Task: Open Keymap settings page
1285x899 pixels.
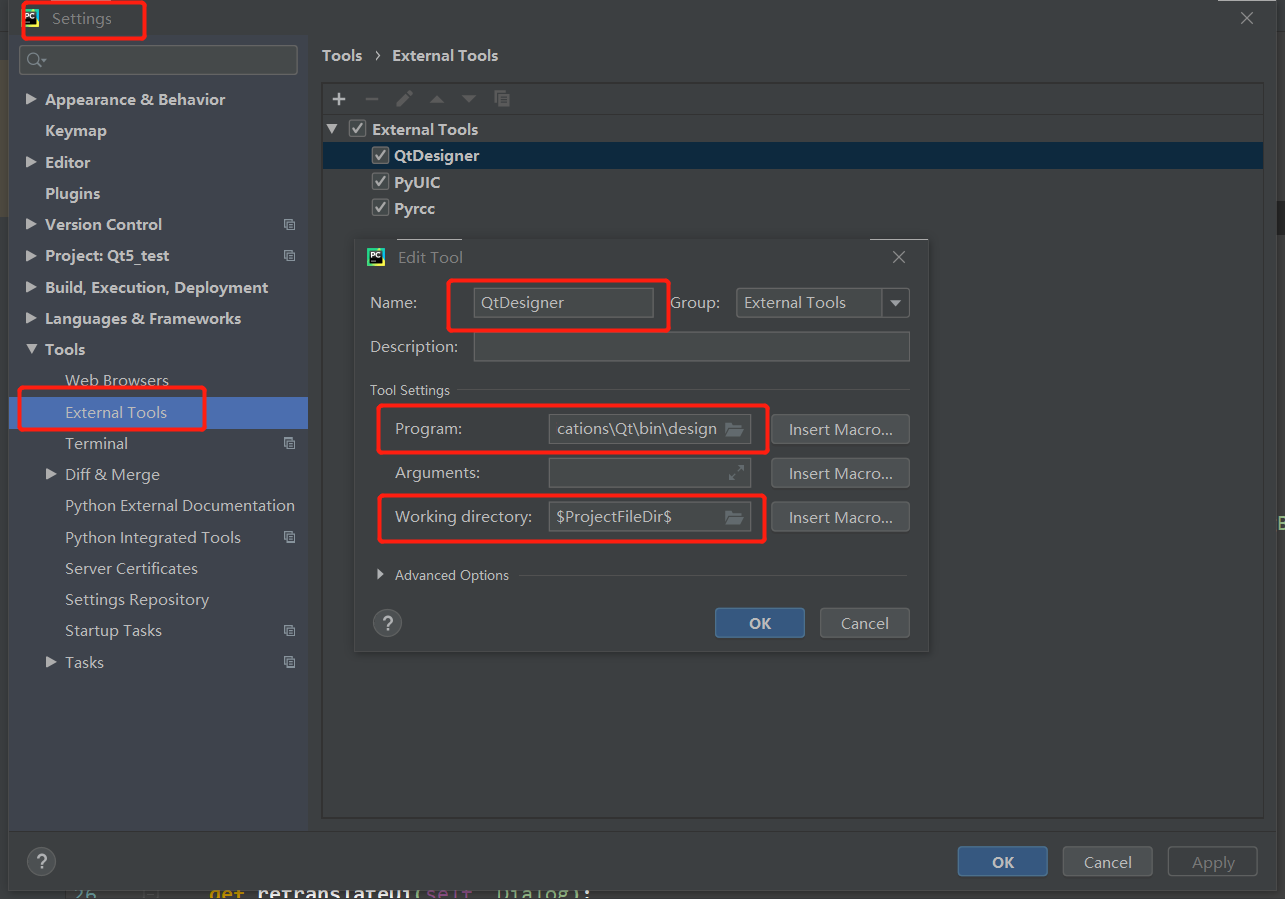Action: (76, 130)
